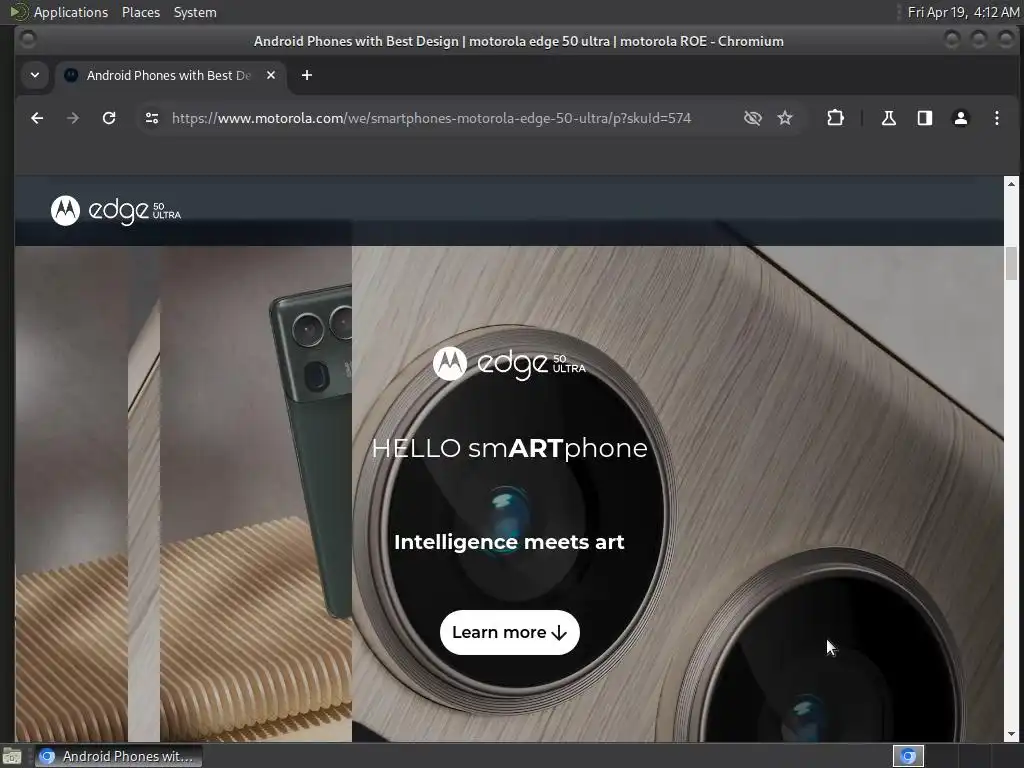Close the Android Phones with Best Design tab
Image resolution: width=1024 pixels, height=768 pixels.
[x=271, y=75]
